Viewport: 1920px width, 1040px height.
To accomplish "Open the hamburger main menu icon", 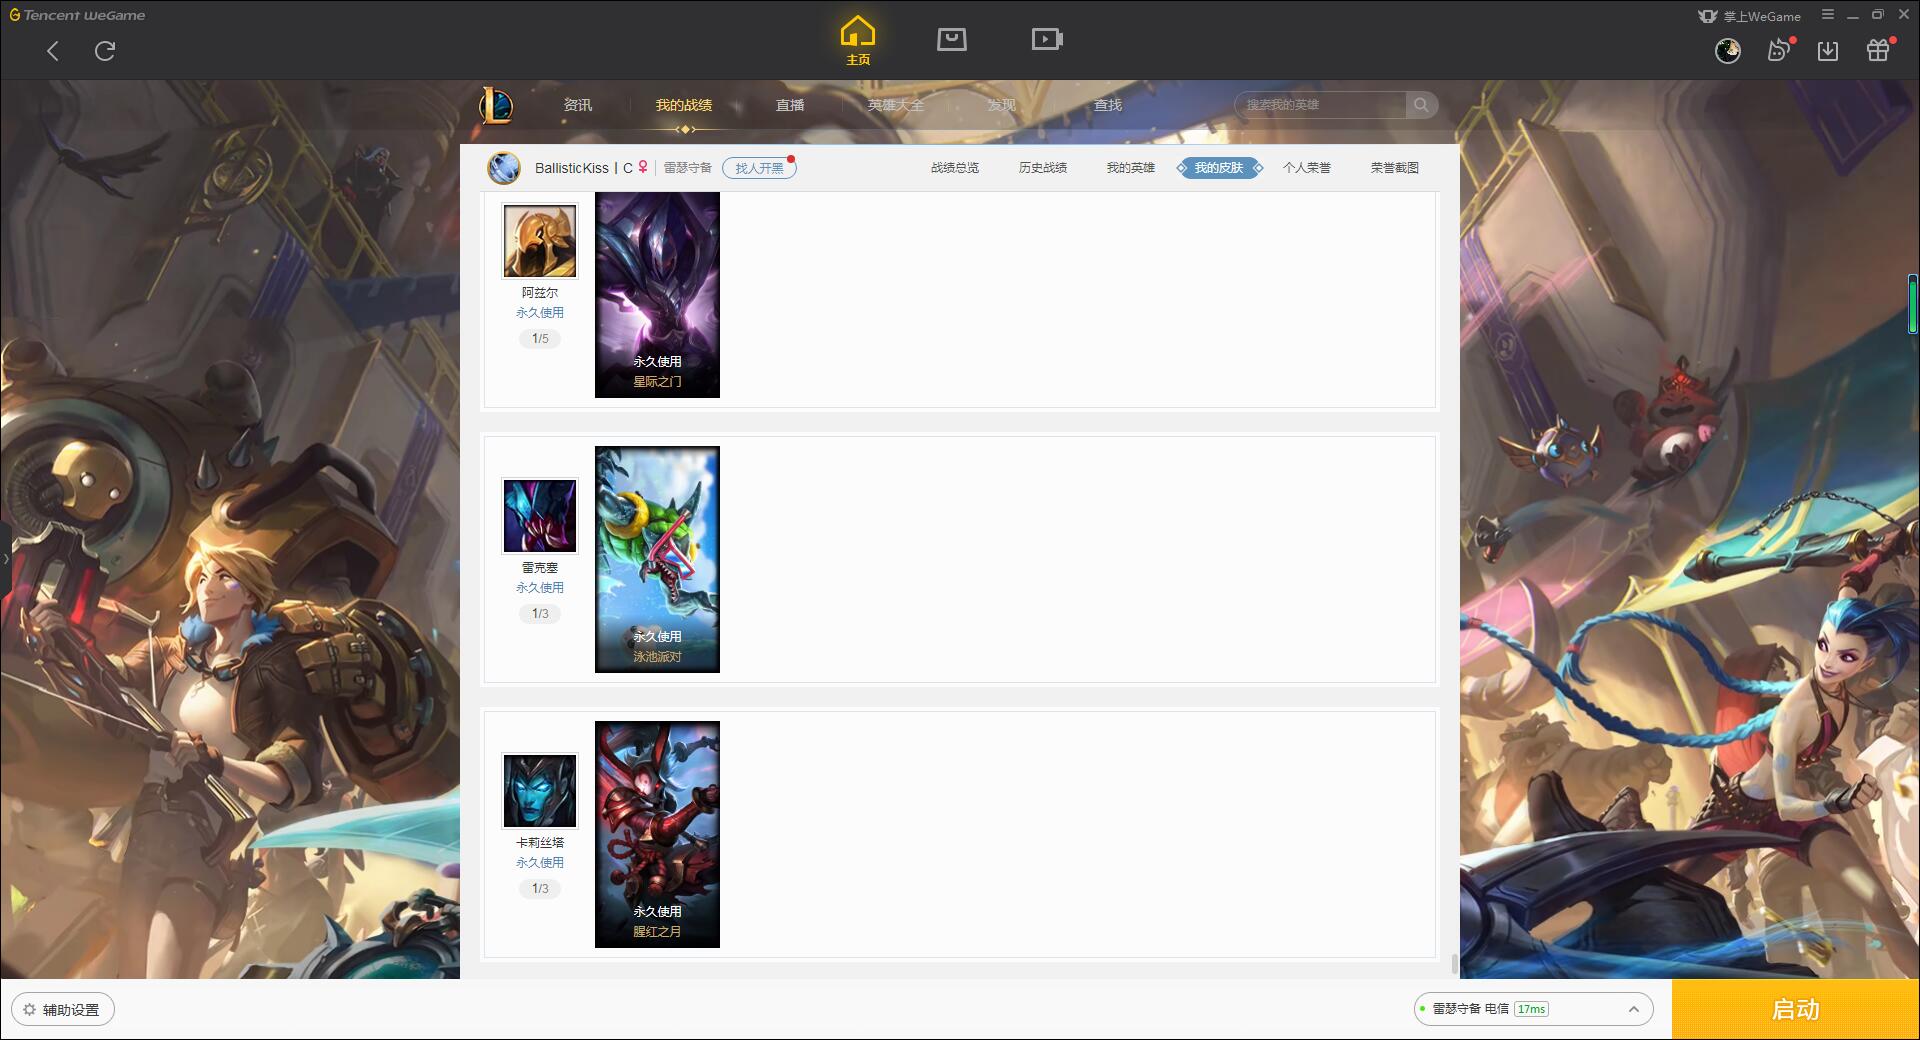I will coord(1828,15).
